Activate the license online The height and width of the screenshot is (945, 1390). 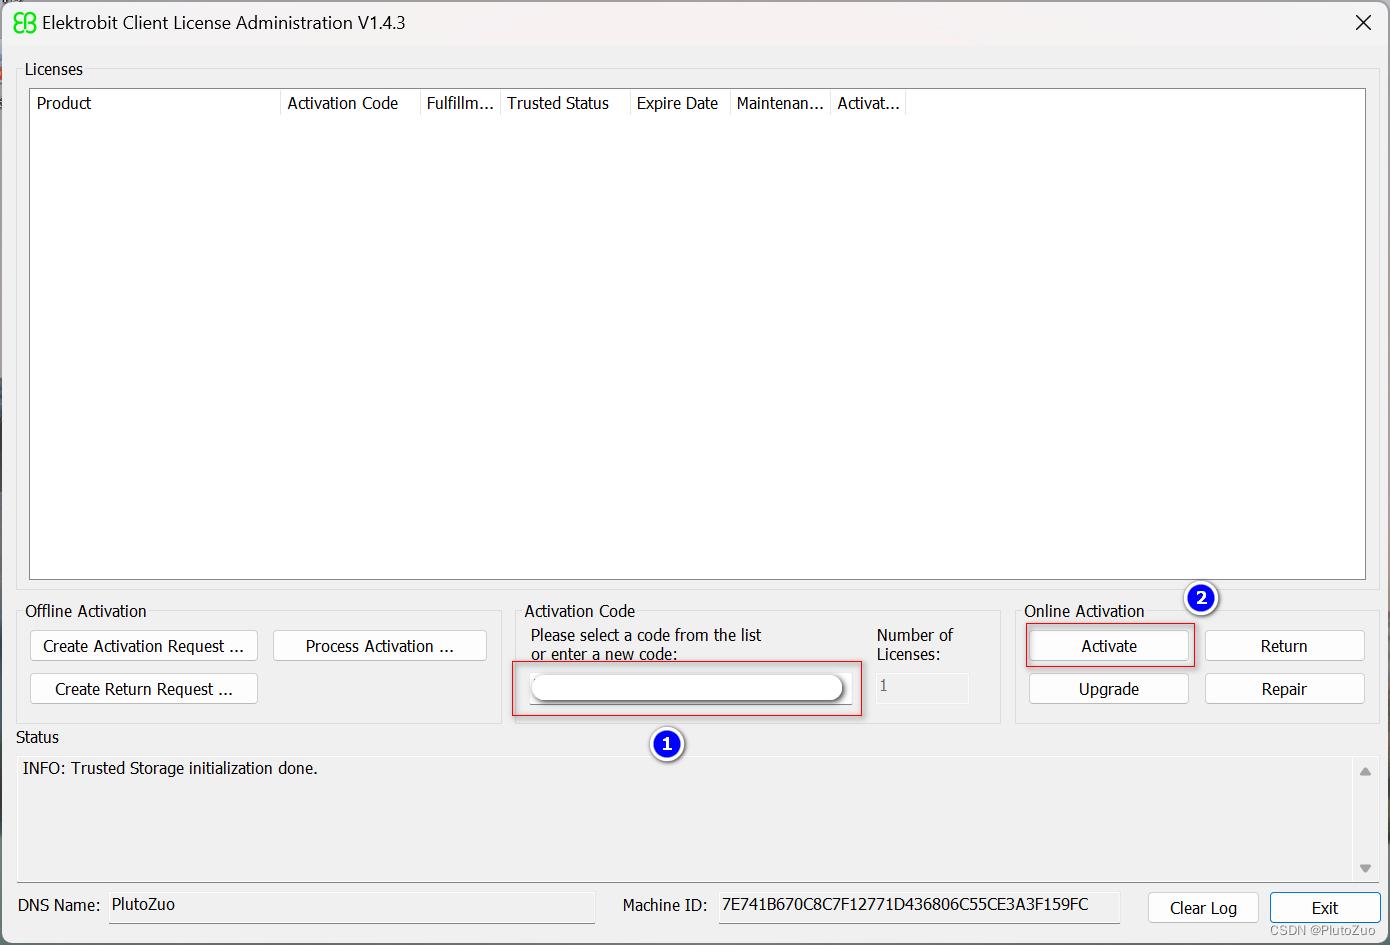click(1109, 646)
